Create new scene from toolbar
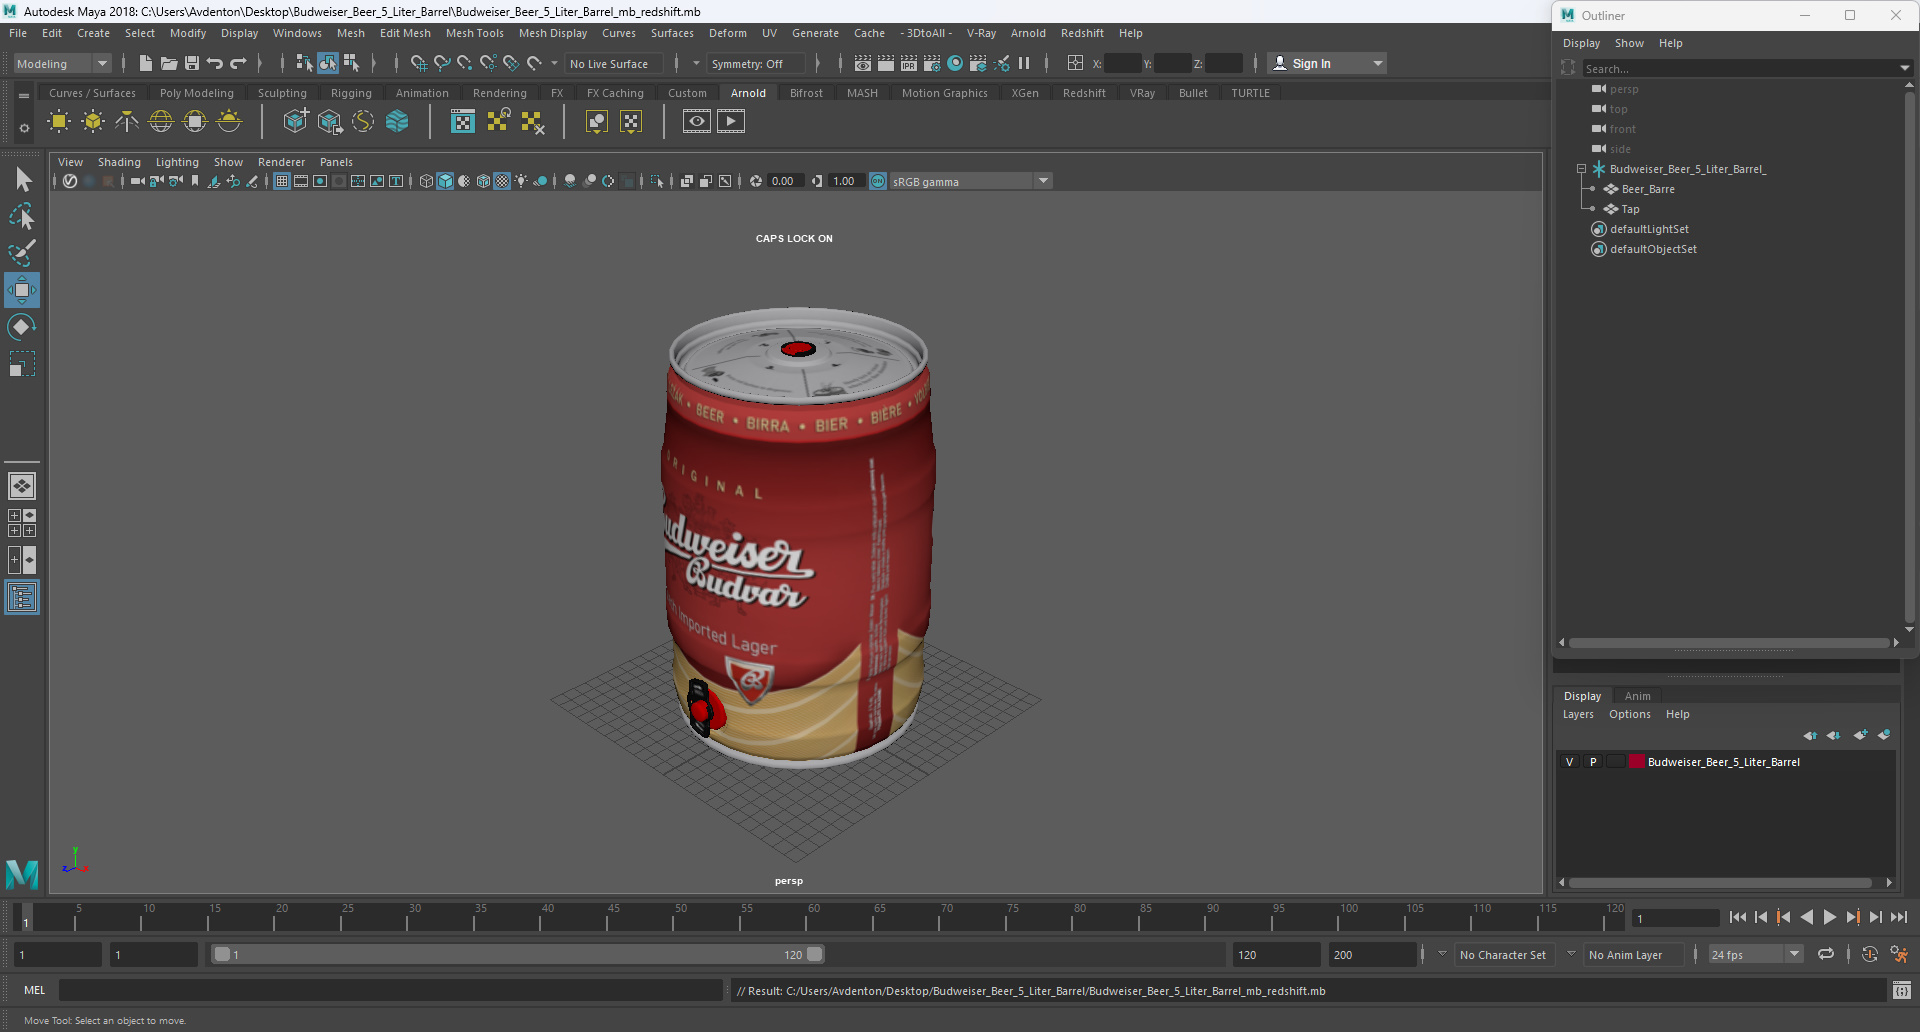1920x1032 pixels. pyautogui.click(x=145, y=63)
